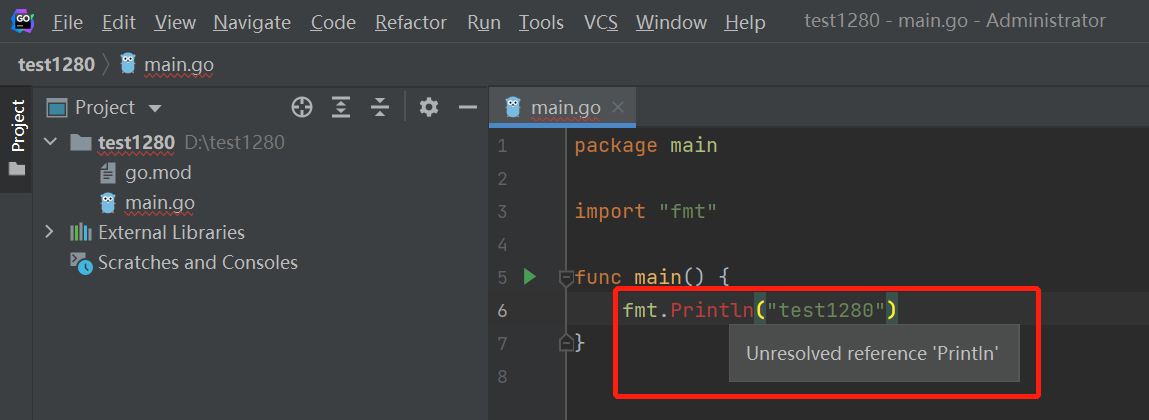Hide the Project panel with minus icon

click(468, 108)
